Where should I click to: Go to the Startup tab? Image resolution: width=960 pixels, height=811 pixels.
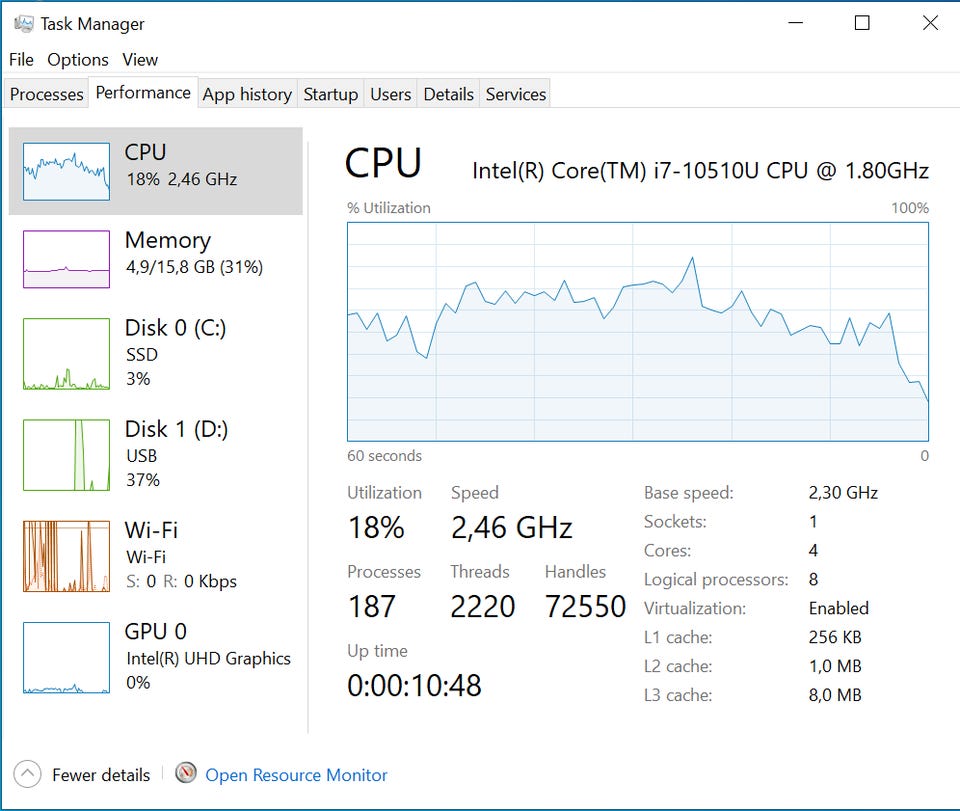(x=330, y=94)
